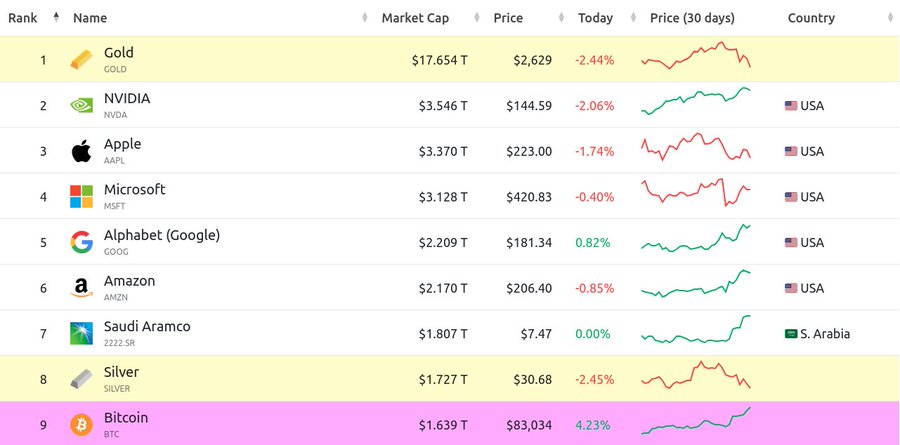
Task: Open the Bitcoin asset link
Action: pyautogui.click(x=126, y=417)
